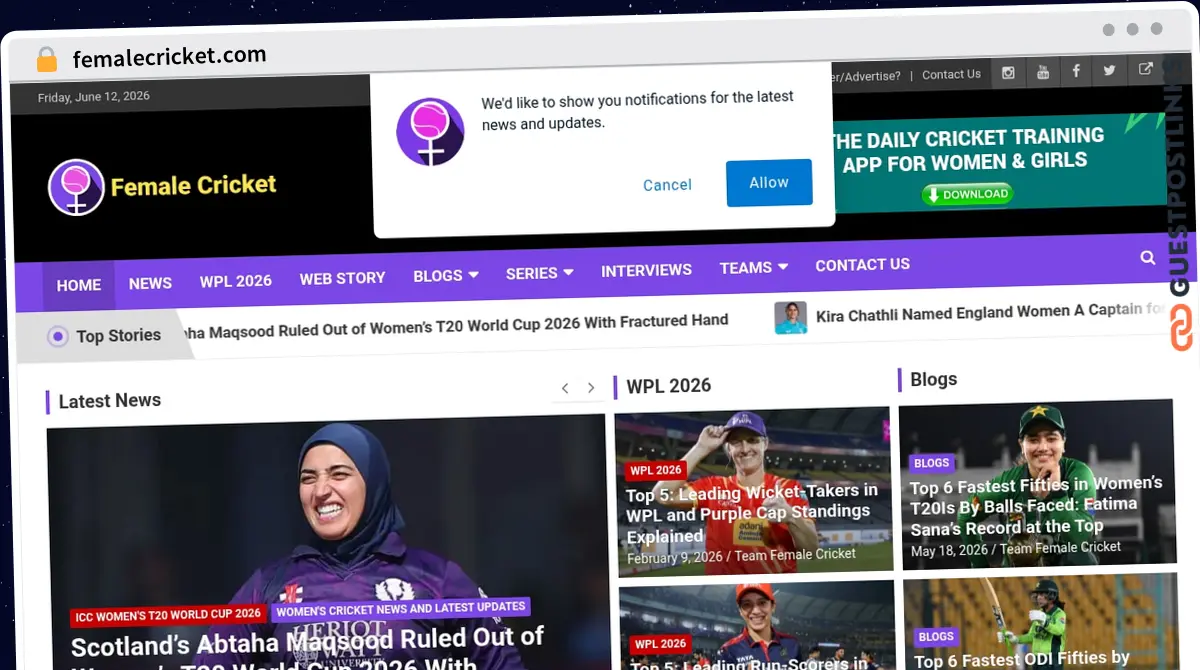
Task: Click the ICC Women's T20 World Cup 2026 tag
Action: pyautogui.click(x=168, y=615)
